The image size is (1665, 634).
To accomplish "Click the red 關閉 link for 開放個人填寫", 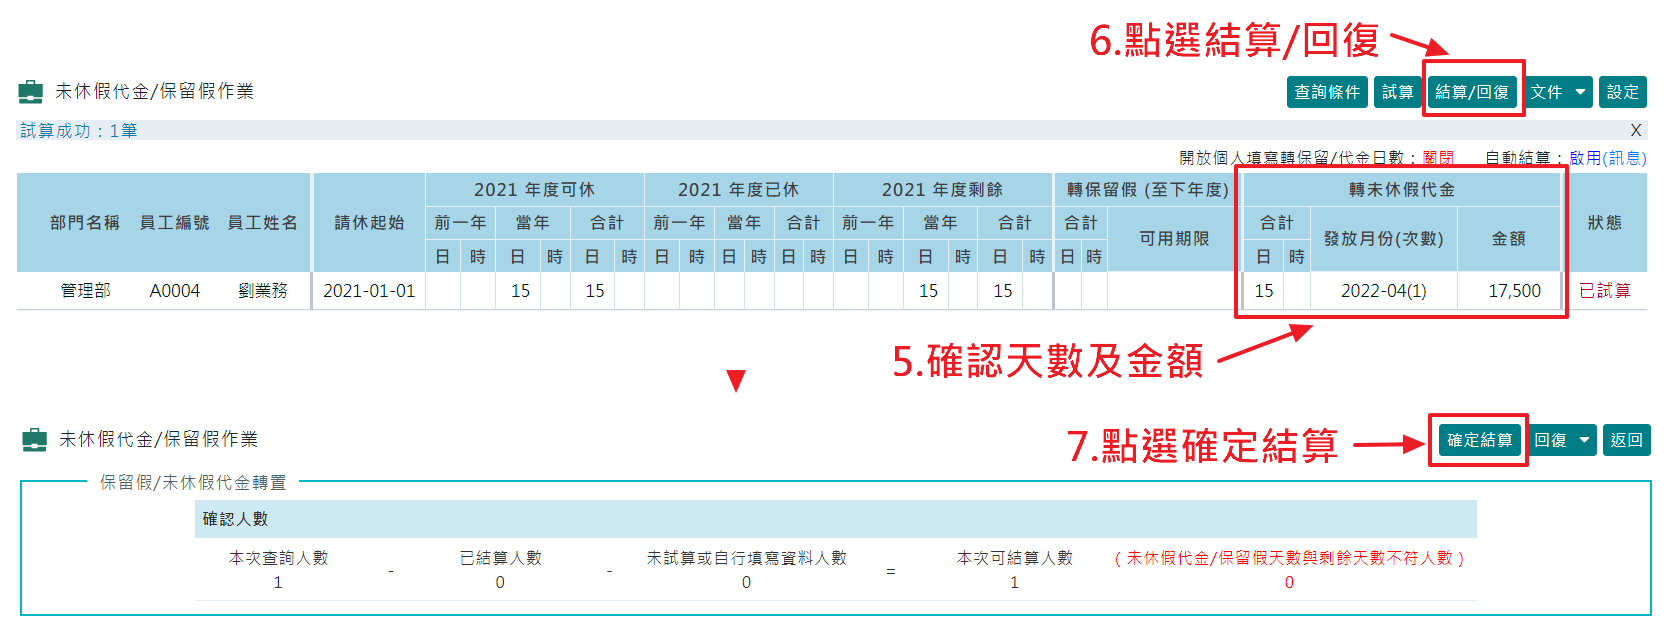I will [x=1438, y=158].
